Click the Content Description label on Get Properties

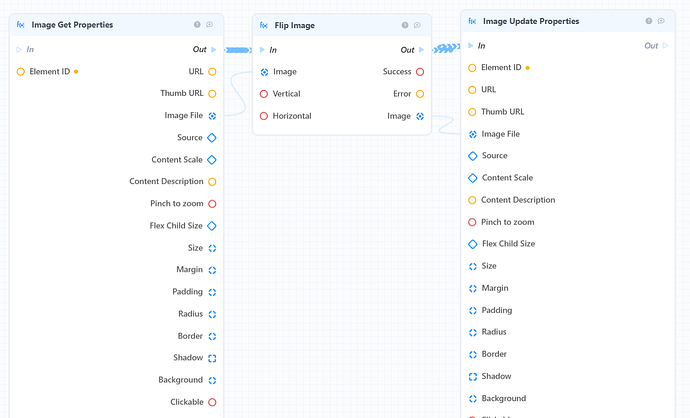(x=166, y=181)
